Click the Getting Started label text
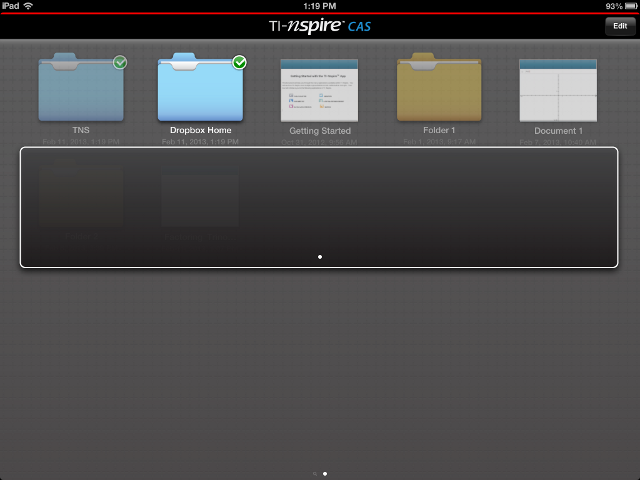The width and height of the screenshot is (640, 480). (x=319, y=131)
